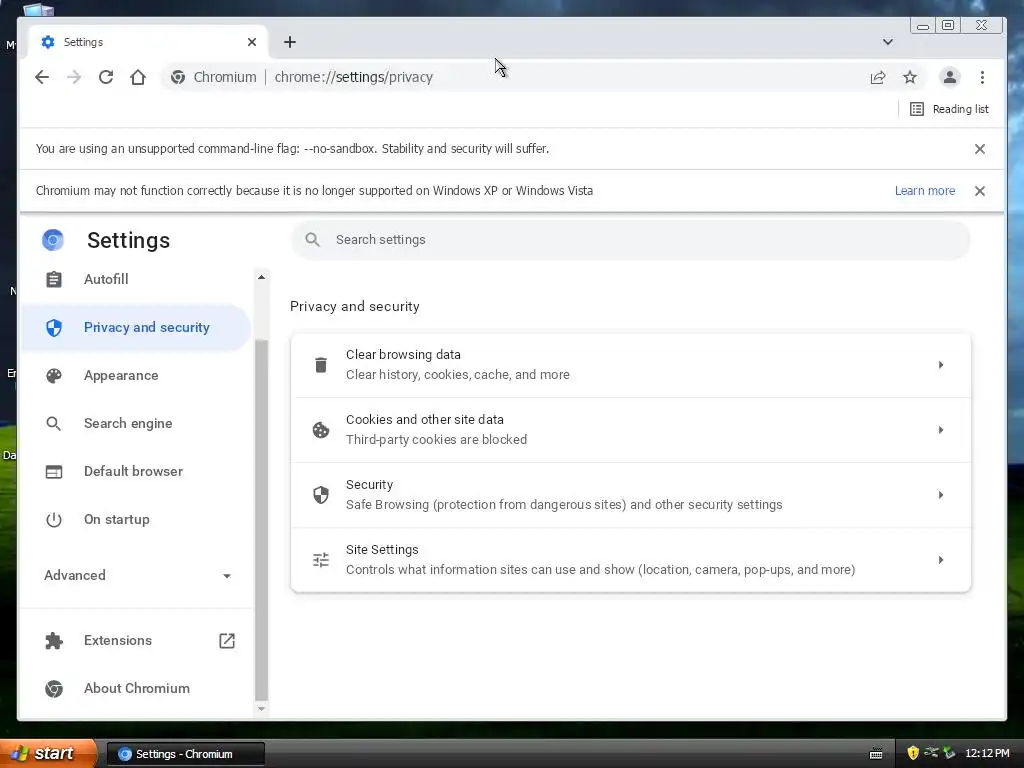Click the taskbar clock
Image resolution: width=1024 pixels, height=768 pixels.
pyautogui.click(x=987, y=754)
